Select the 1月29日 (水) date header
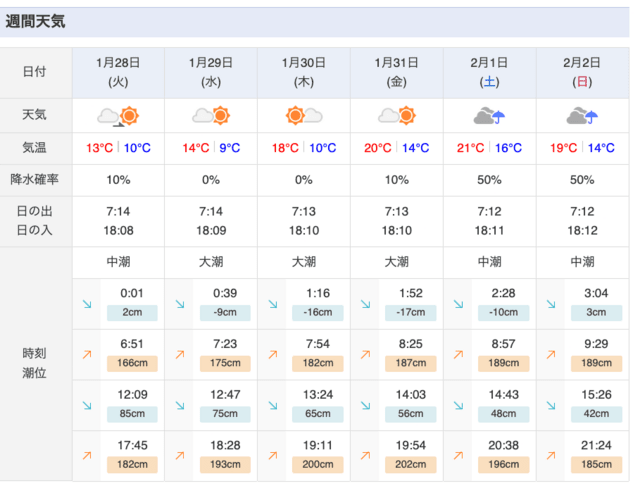640x486 pixels. 211,72
